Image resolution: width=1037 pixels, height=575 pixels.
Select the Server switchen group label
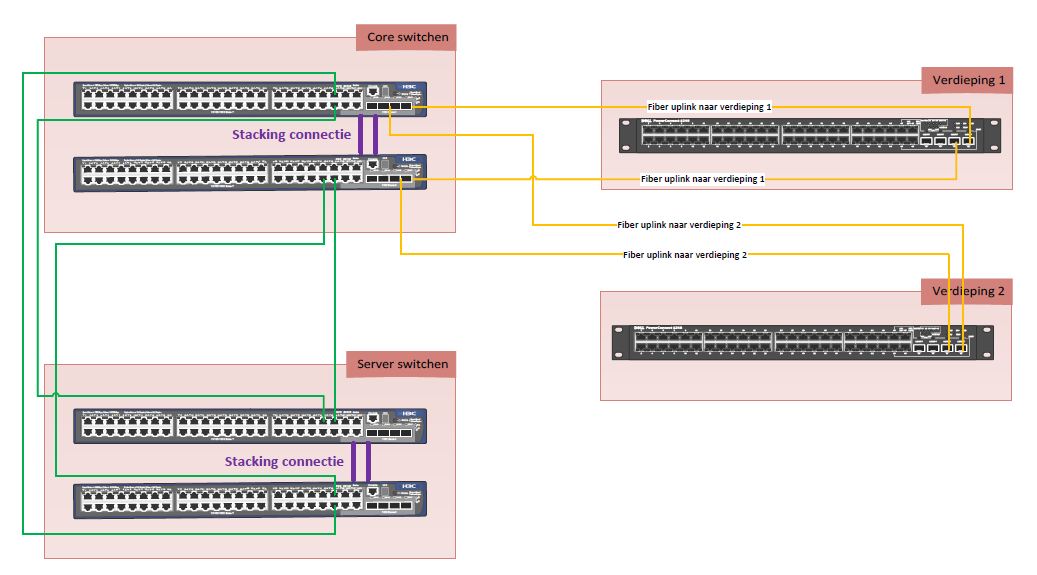pos(401,365)
